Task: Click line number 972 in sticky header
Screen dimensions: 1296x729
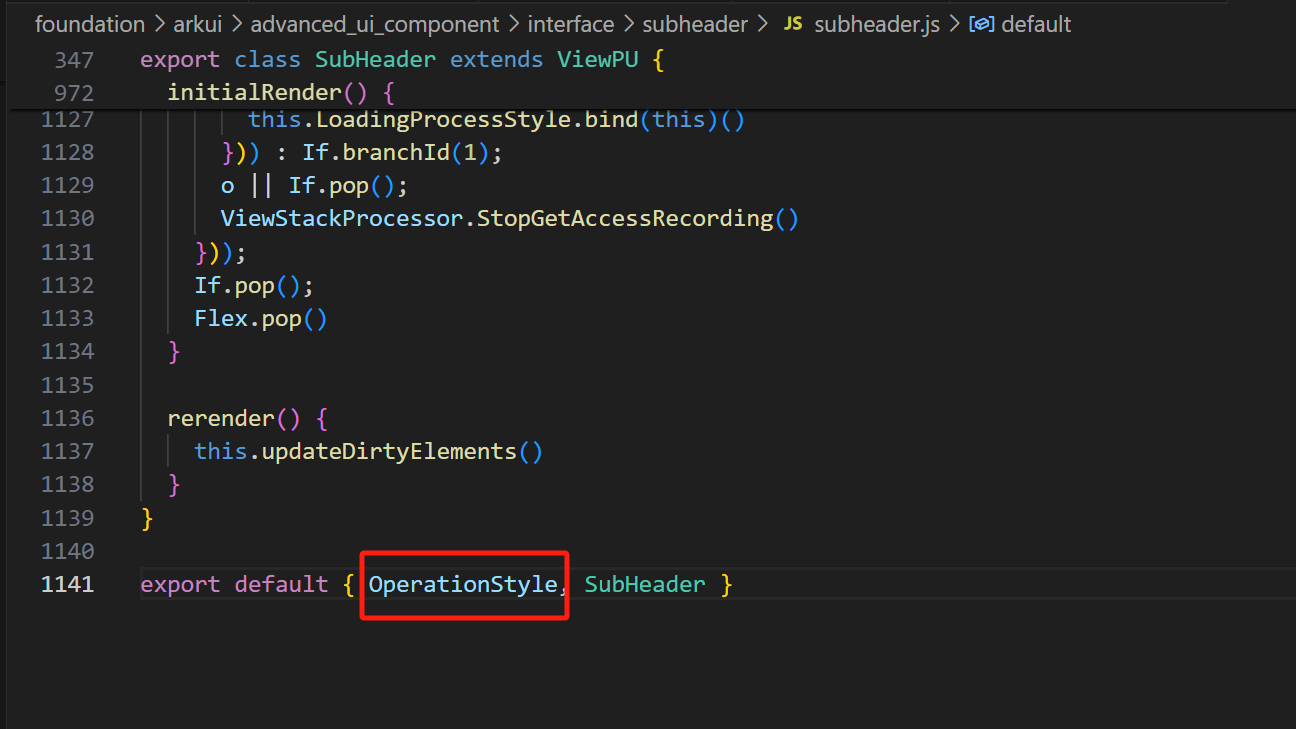Action: tap(74, 93)
